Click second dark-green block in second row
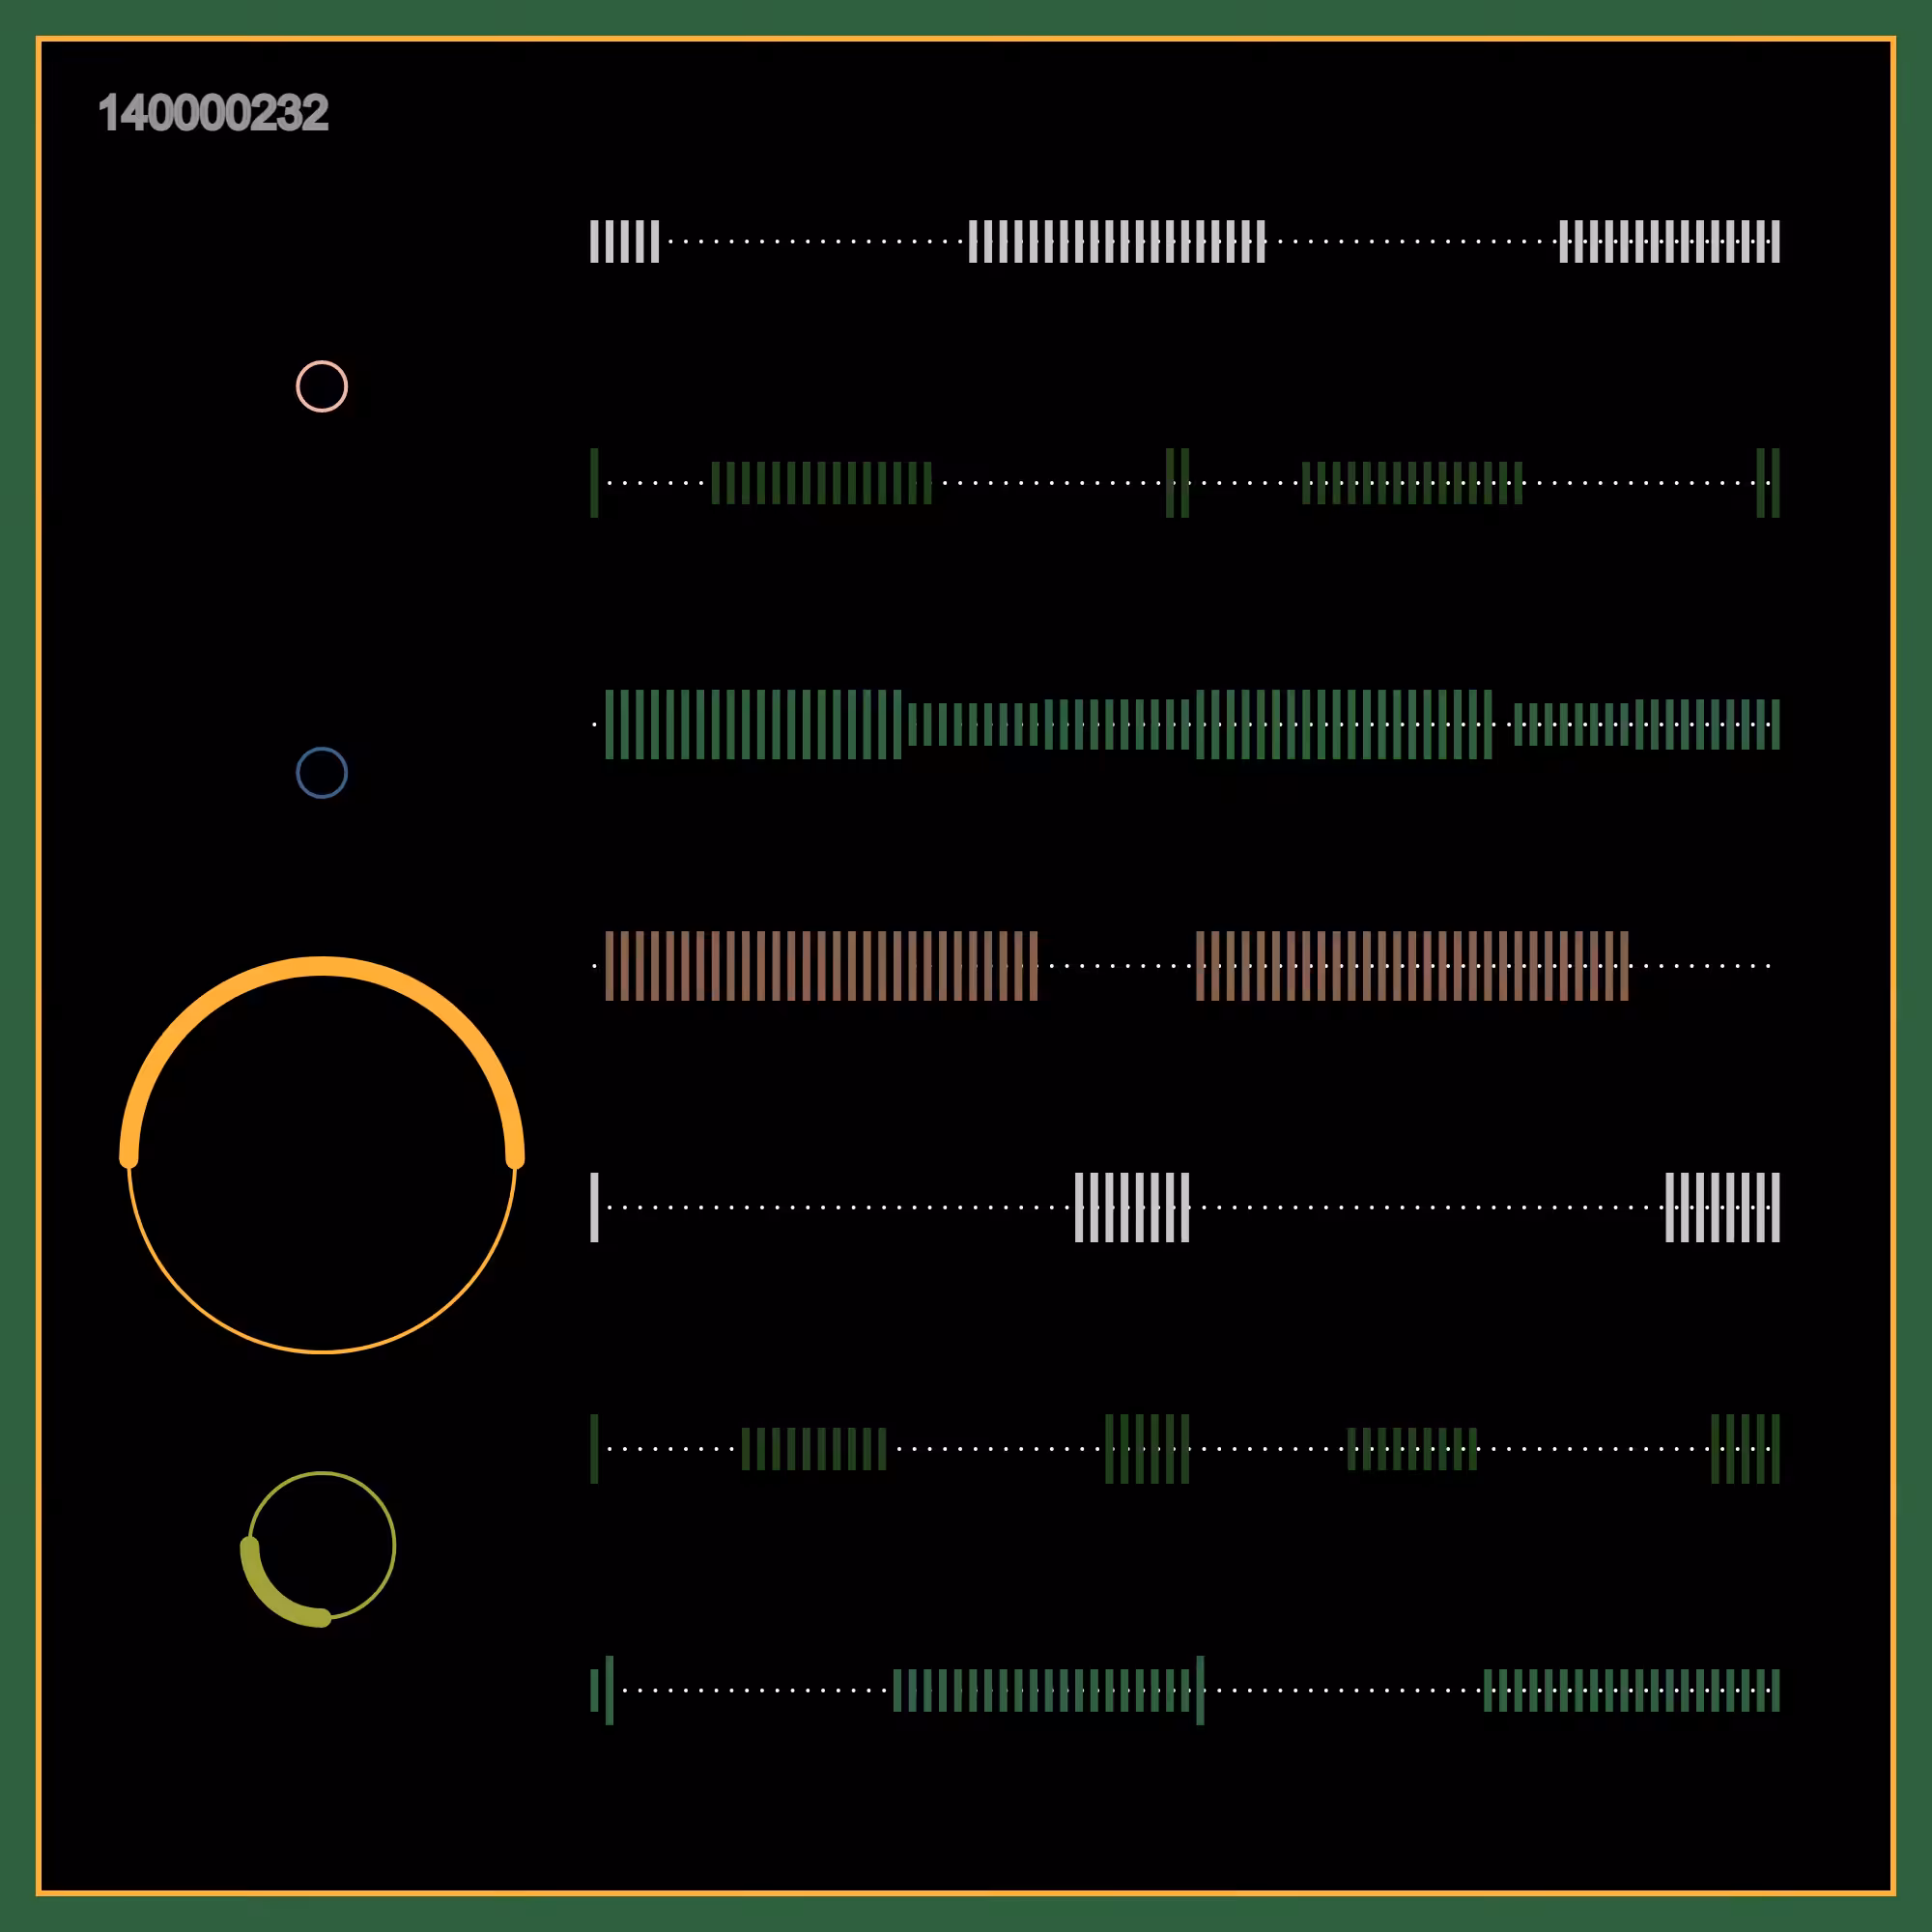Image resolution: width=1932 pixels, height=1932 pixels. coord(1412,483)
